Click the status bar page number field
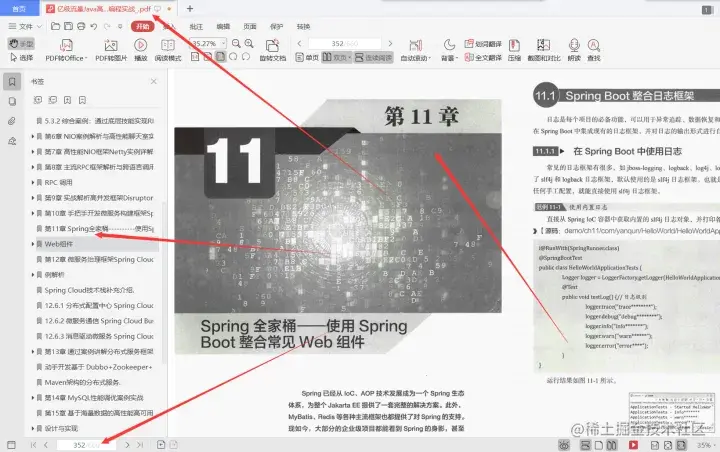 coord(86,445)
